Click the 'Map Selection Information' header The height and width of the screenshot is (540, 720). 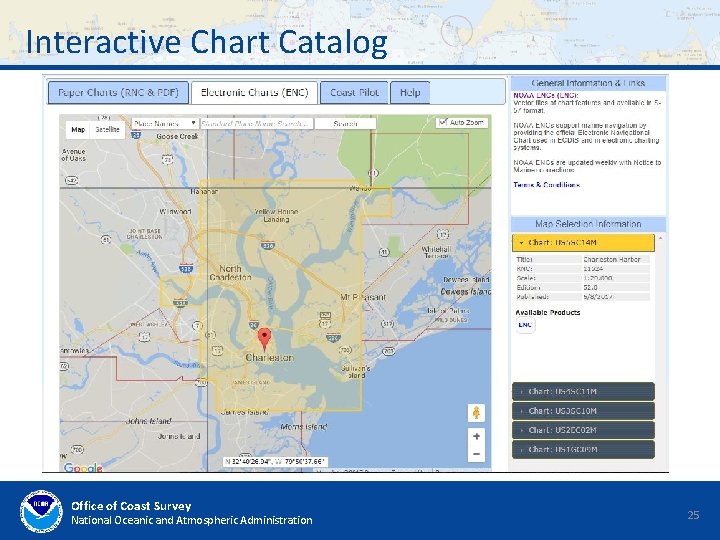(x=588, y=224)
